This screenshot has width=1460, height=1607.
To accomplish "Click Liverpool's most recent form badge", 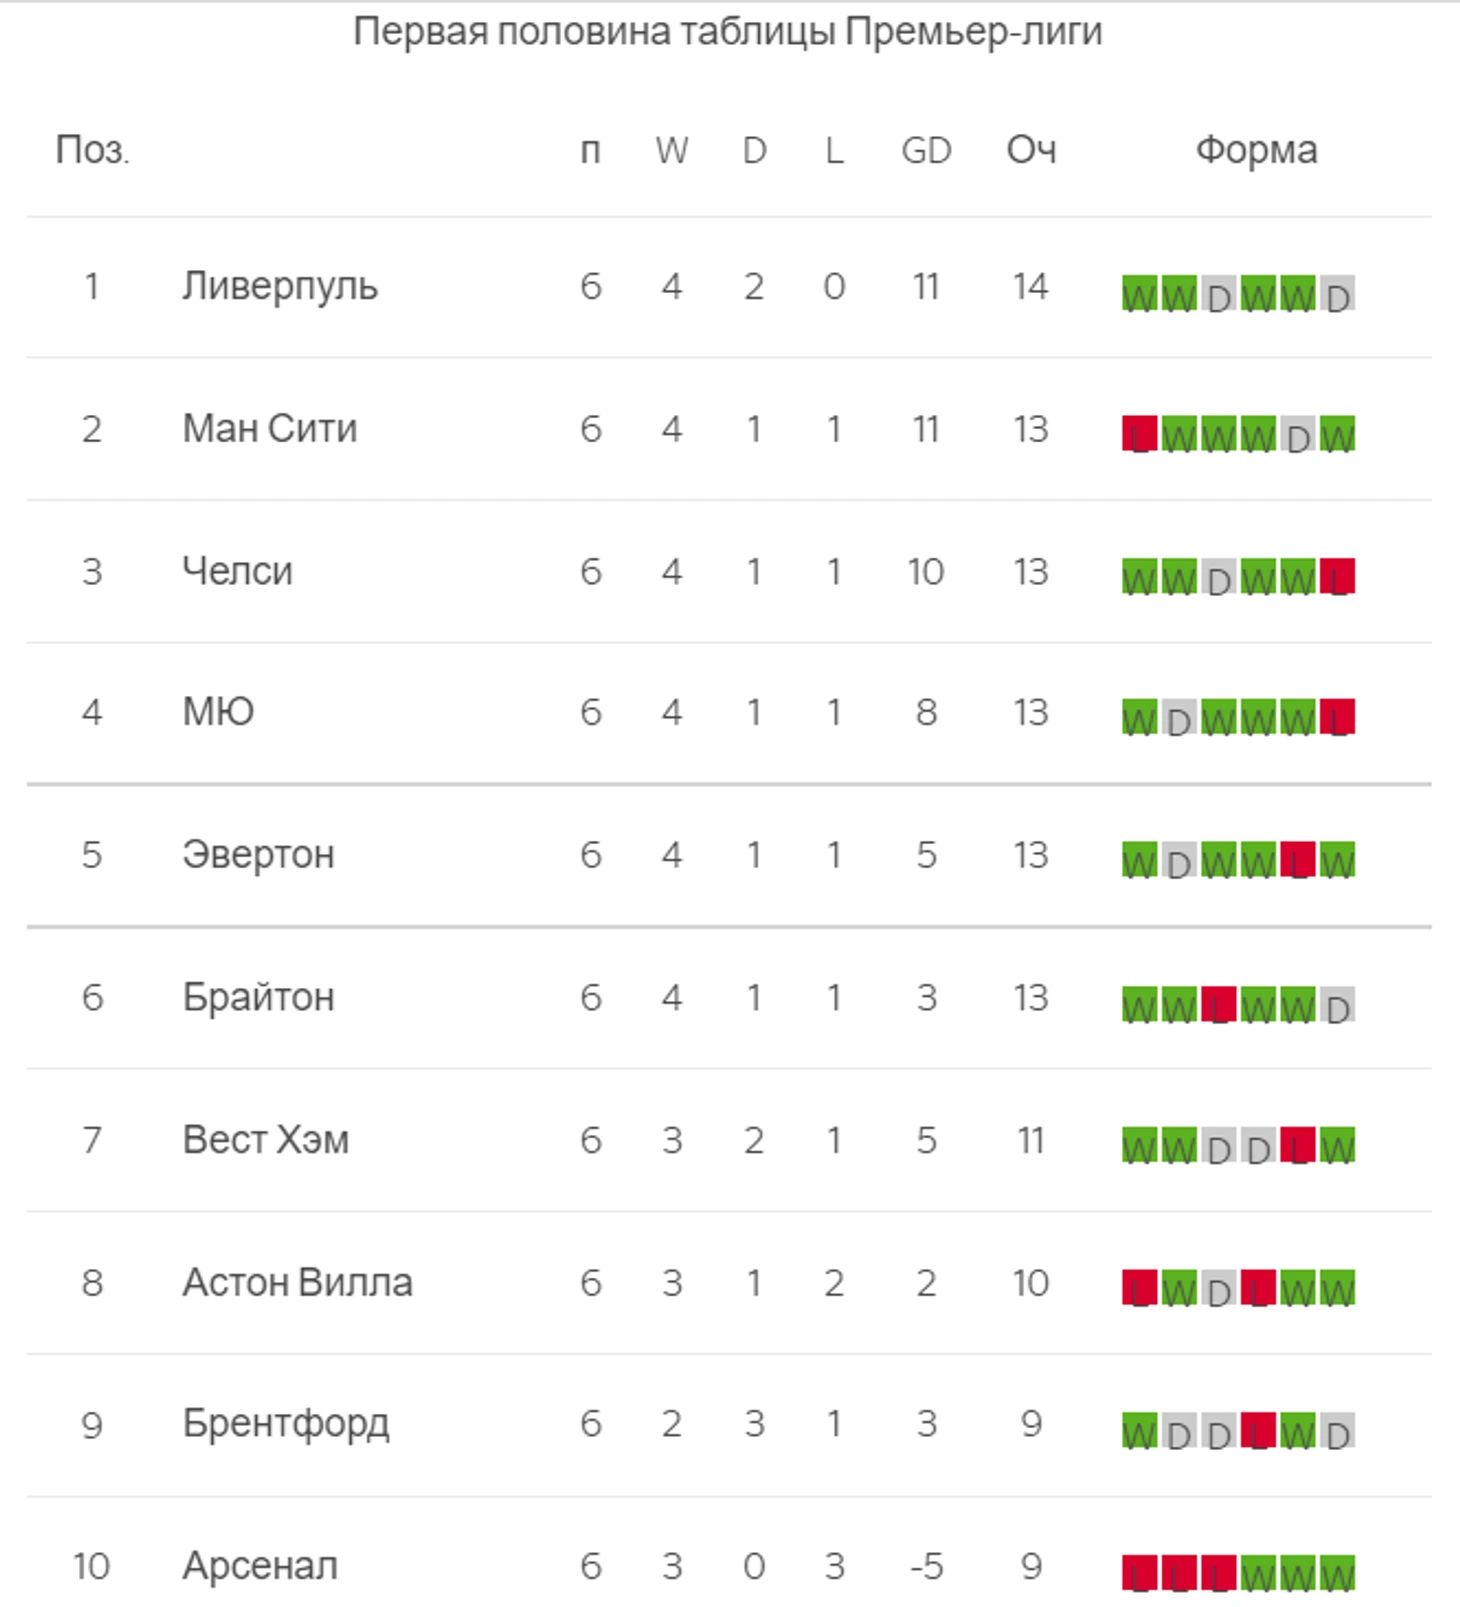I will pyautogui.click(x=1337, y=294).
